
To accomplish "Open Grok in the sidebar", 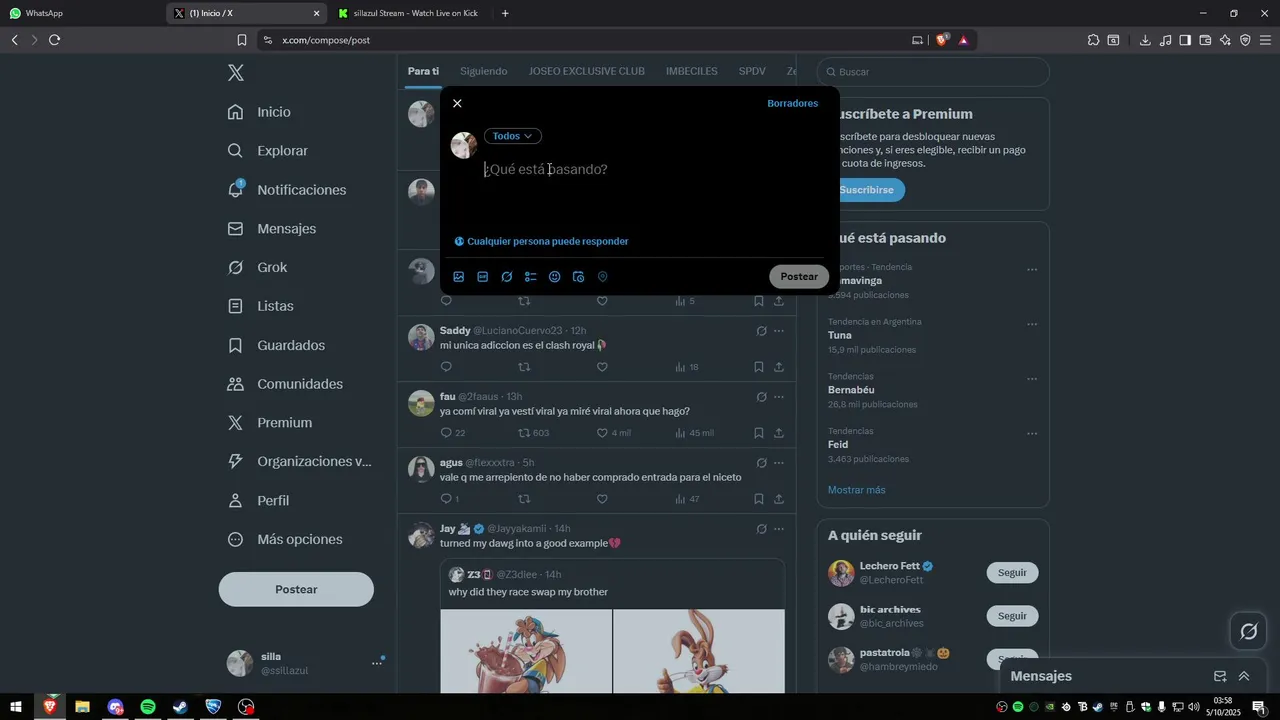I will click(x=257, y=267).
